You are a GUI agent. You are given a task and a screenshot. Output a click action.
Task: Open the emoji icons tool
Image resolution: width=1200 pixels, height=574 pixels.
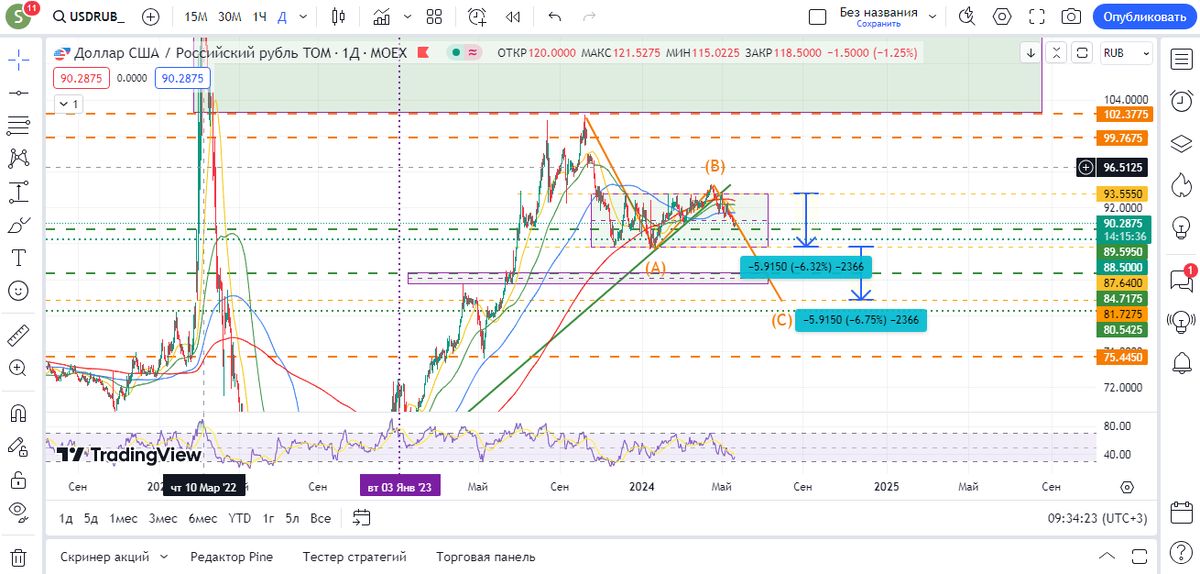(18, 290)
